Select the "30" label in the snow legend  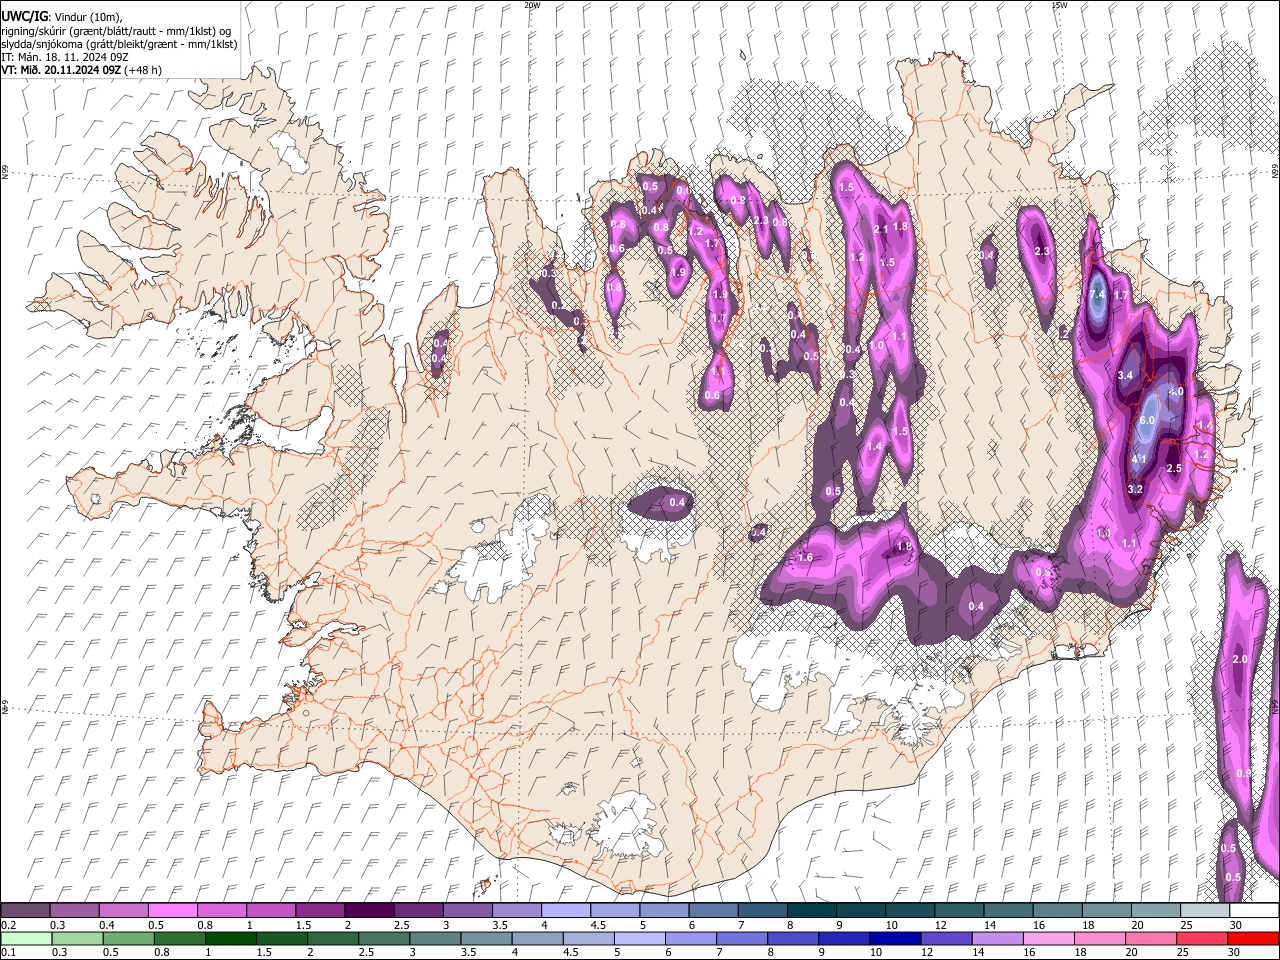(1235, 925)
